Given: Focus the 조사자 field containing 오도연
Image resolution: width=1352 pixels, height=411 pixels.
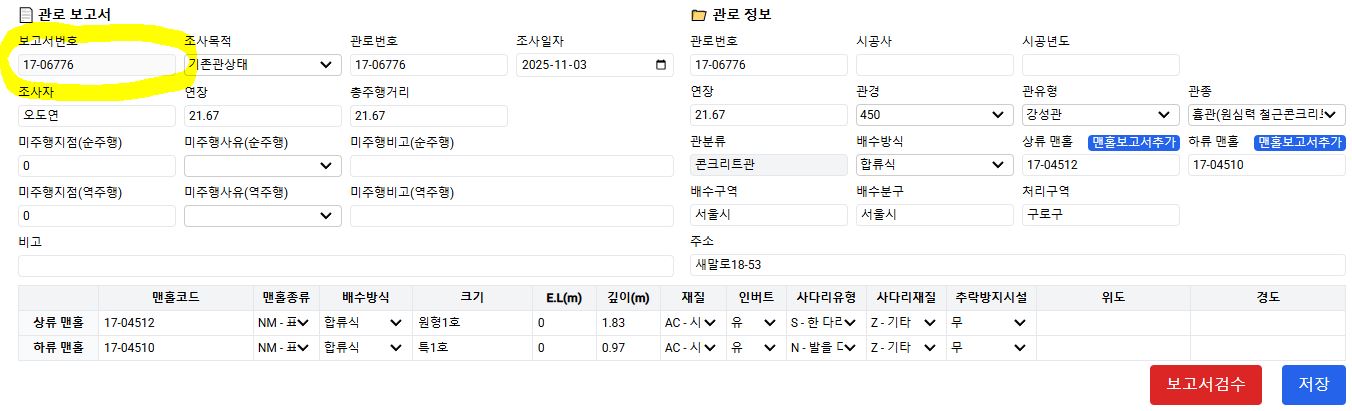Looking at the screenshot, I should tap(96, 115).
